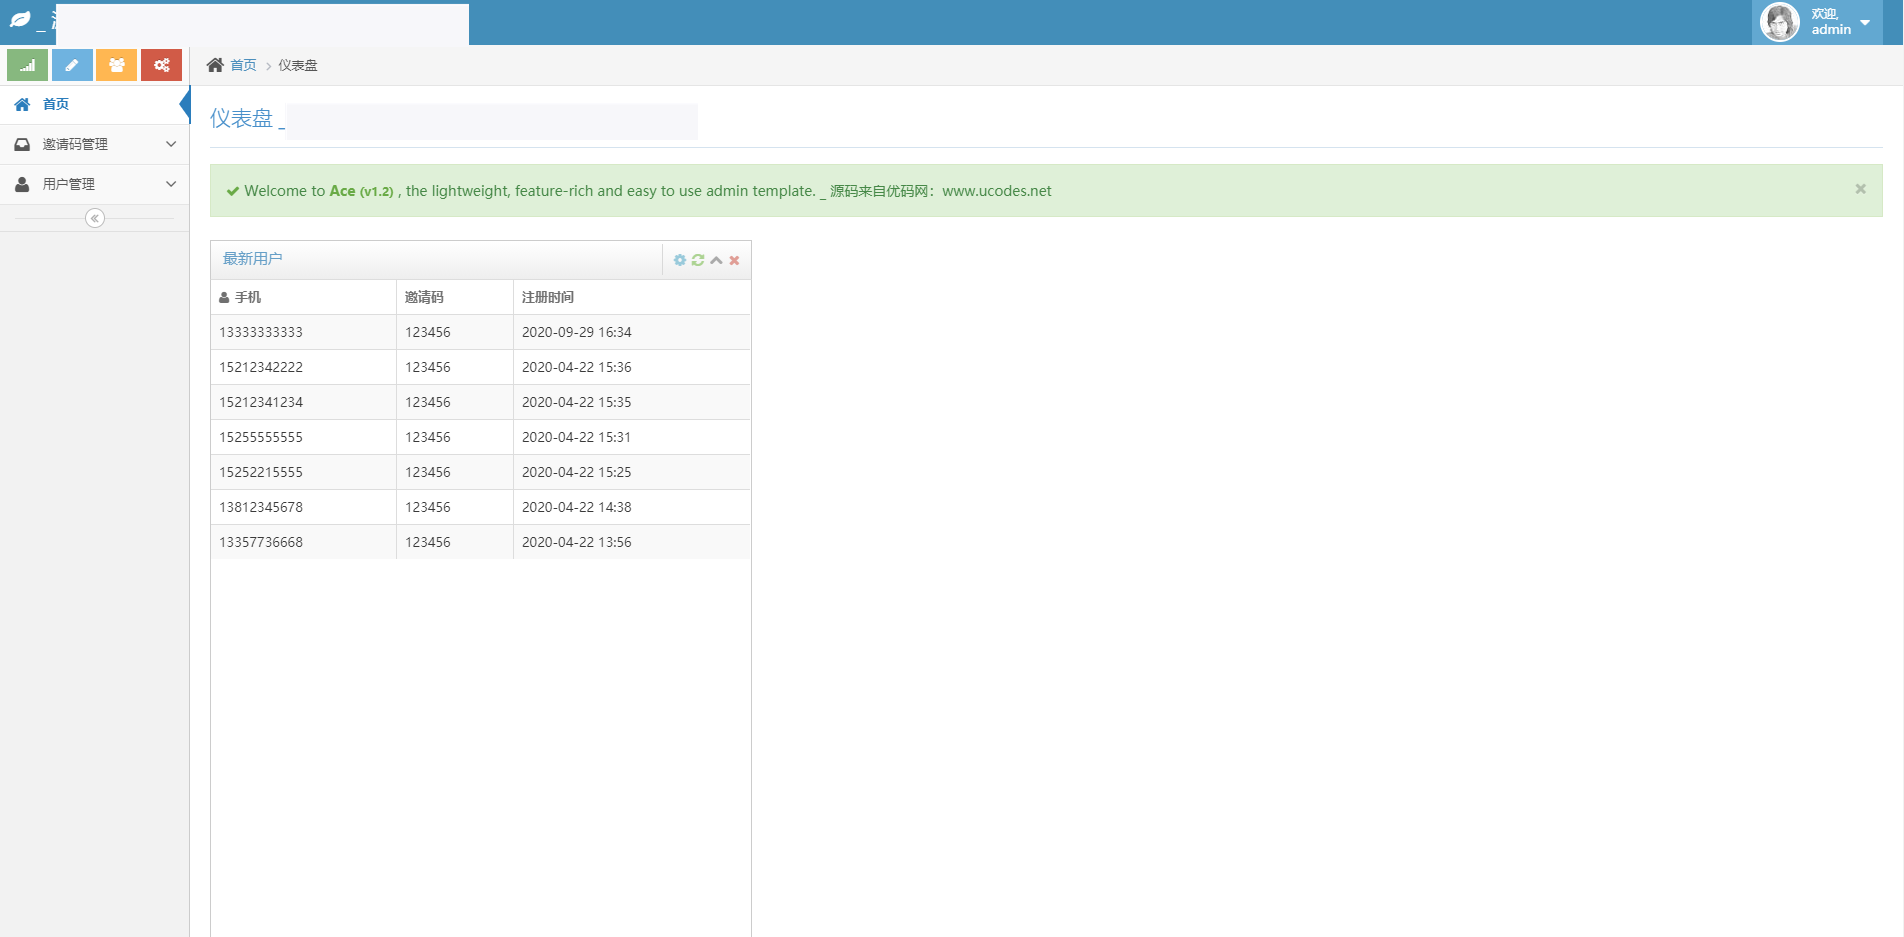Click the 首页 breadcrumb link
This screenshot has width=1904, height=937.
pos(243,65)
